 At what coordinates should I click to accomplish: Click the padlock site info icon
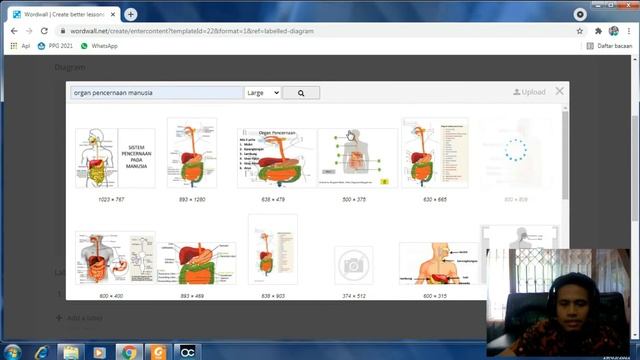pos(62,31)
